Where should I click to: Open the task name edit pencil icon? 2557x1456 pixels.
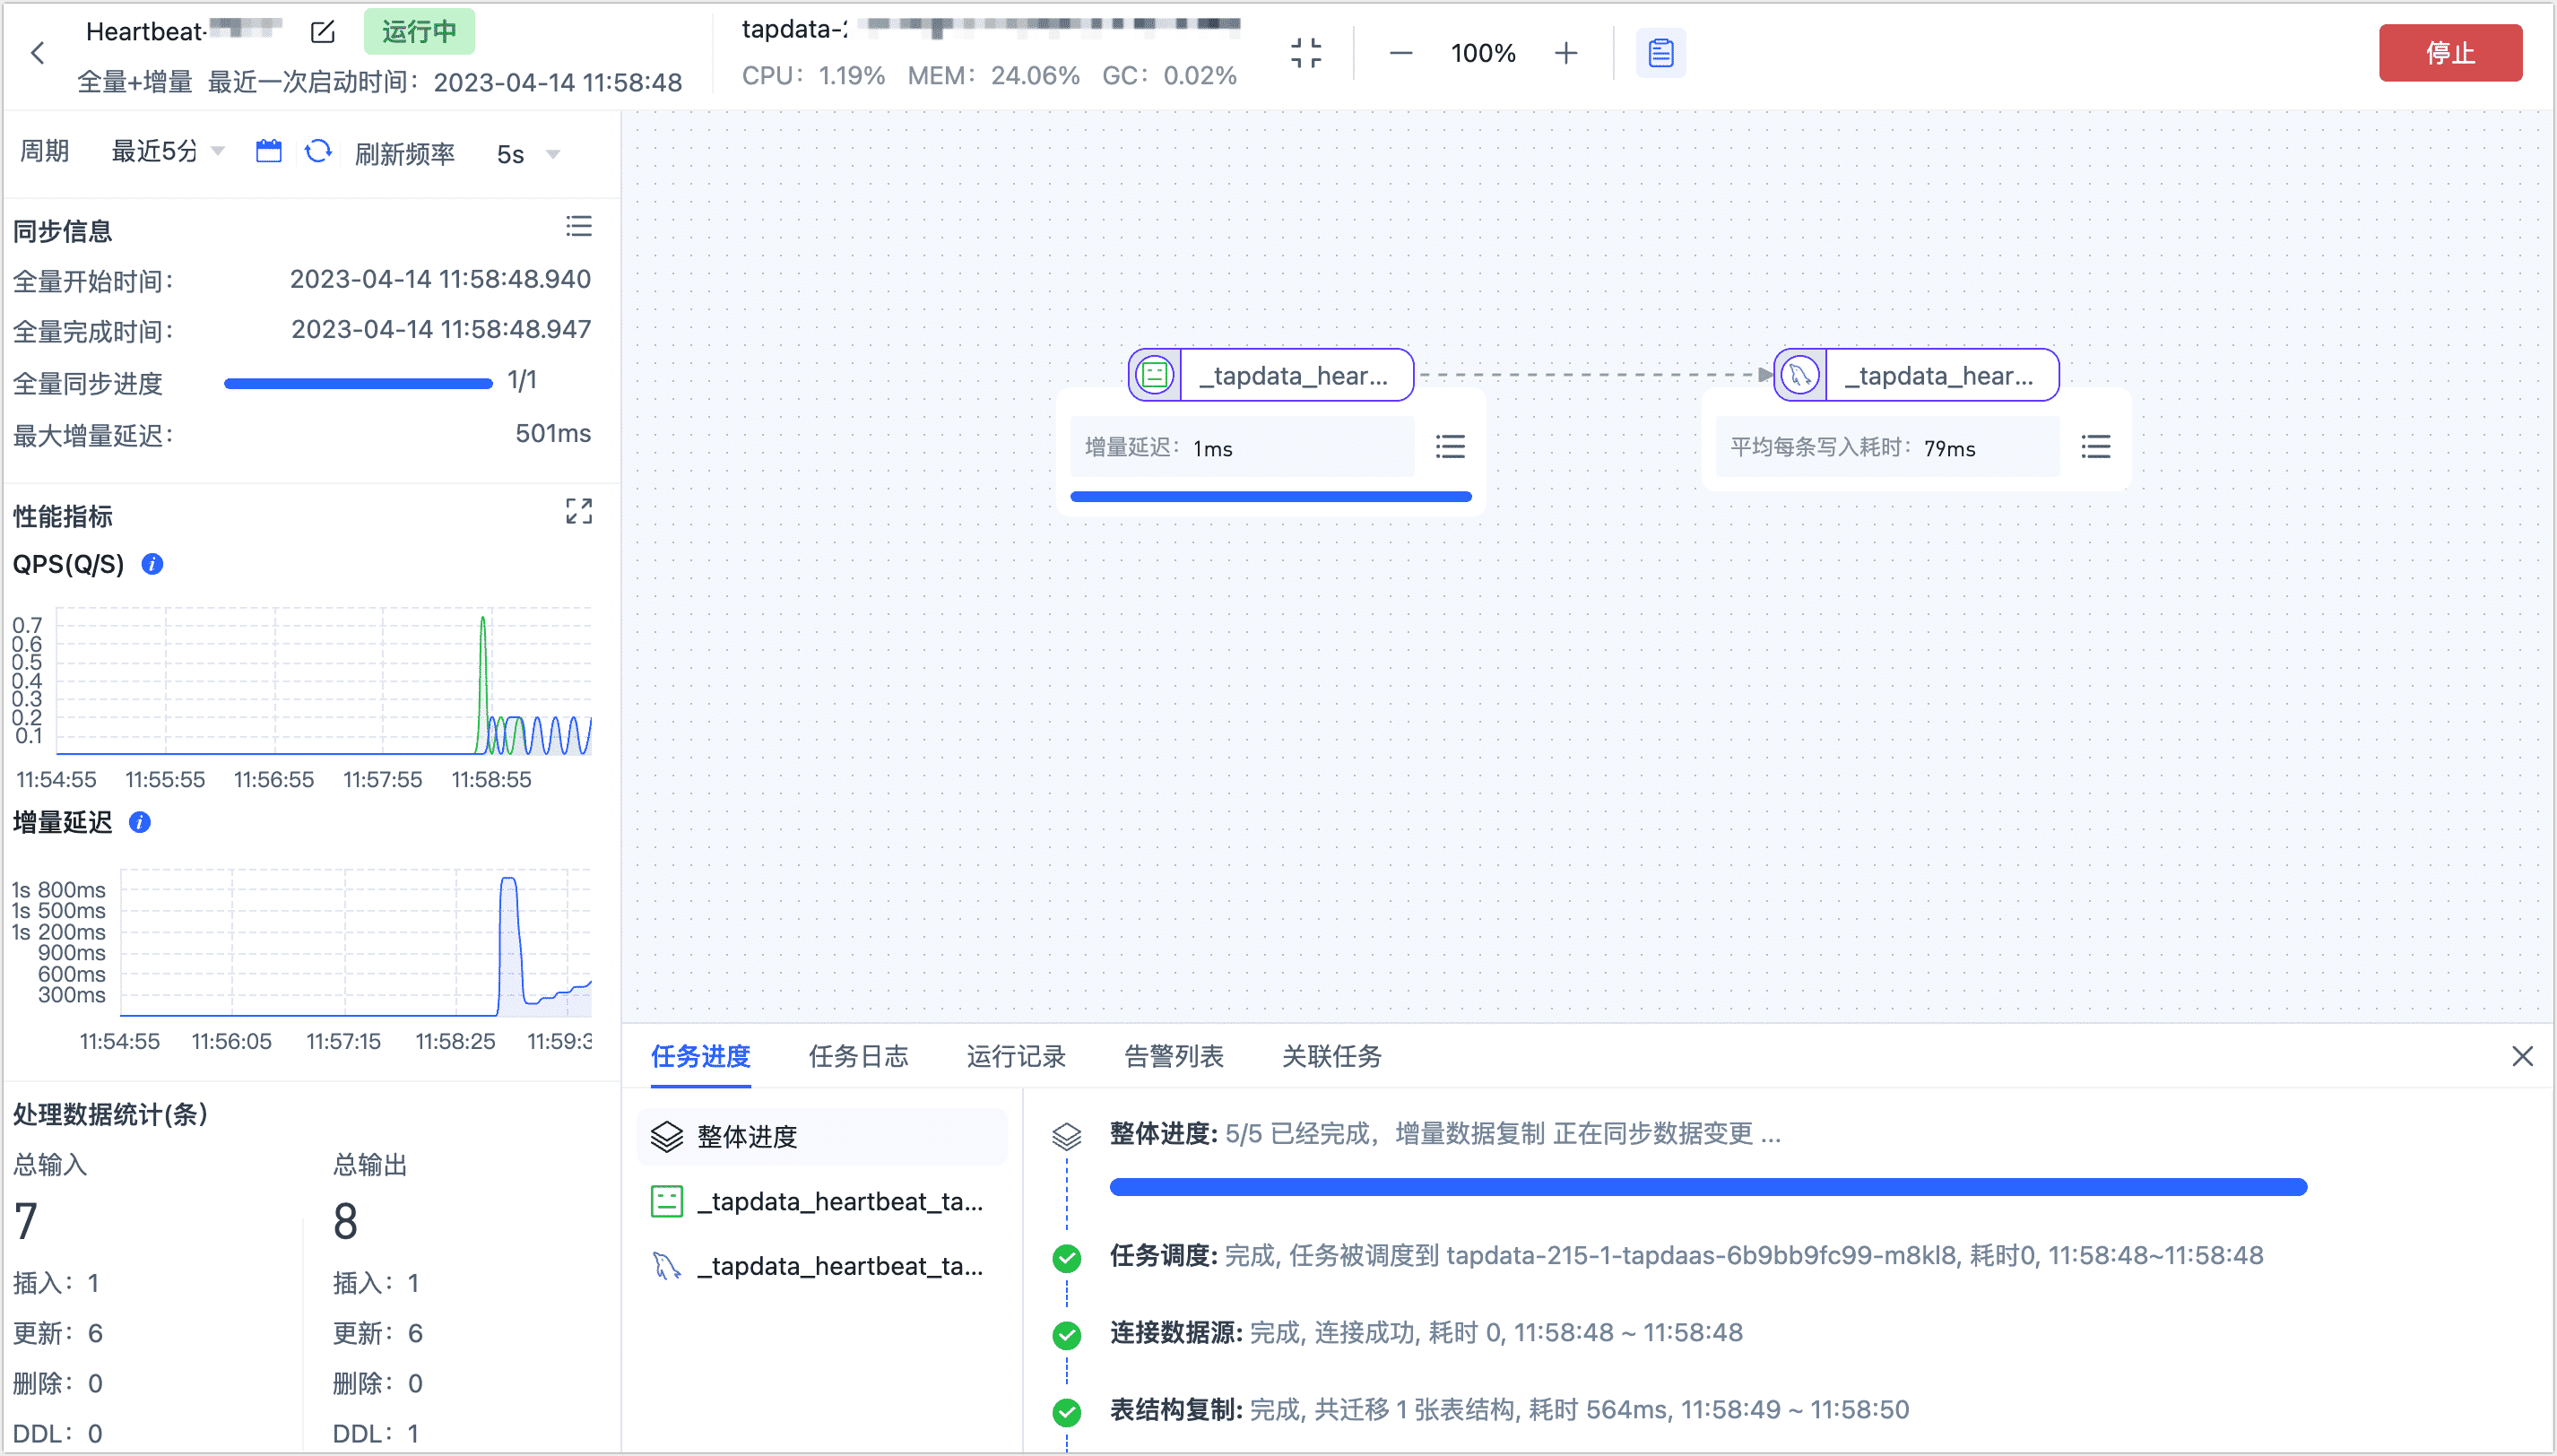tap(322, 31)
